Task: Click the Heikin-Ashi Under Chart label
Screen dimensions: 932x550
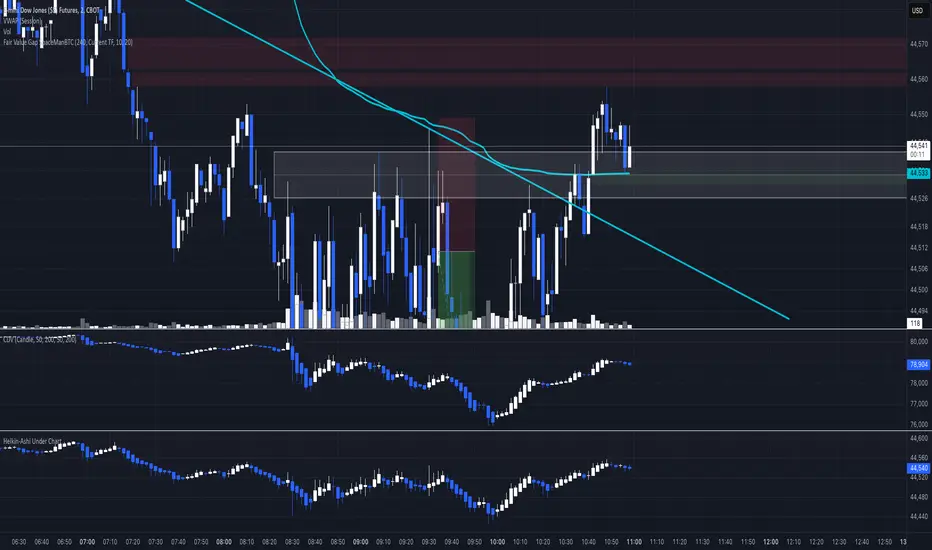Action: 32,441
